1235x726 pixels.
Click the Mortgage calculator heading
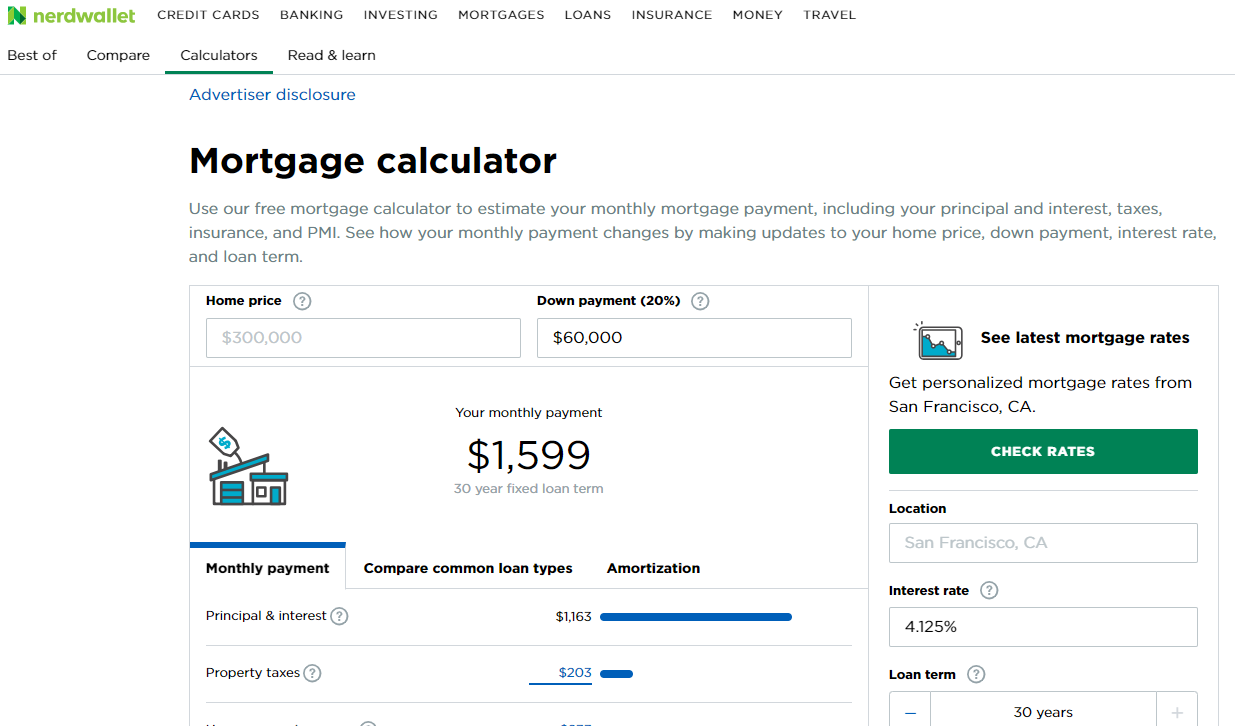coord(373,161)
